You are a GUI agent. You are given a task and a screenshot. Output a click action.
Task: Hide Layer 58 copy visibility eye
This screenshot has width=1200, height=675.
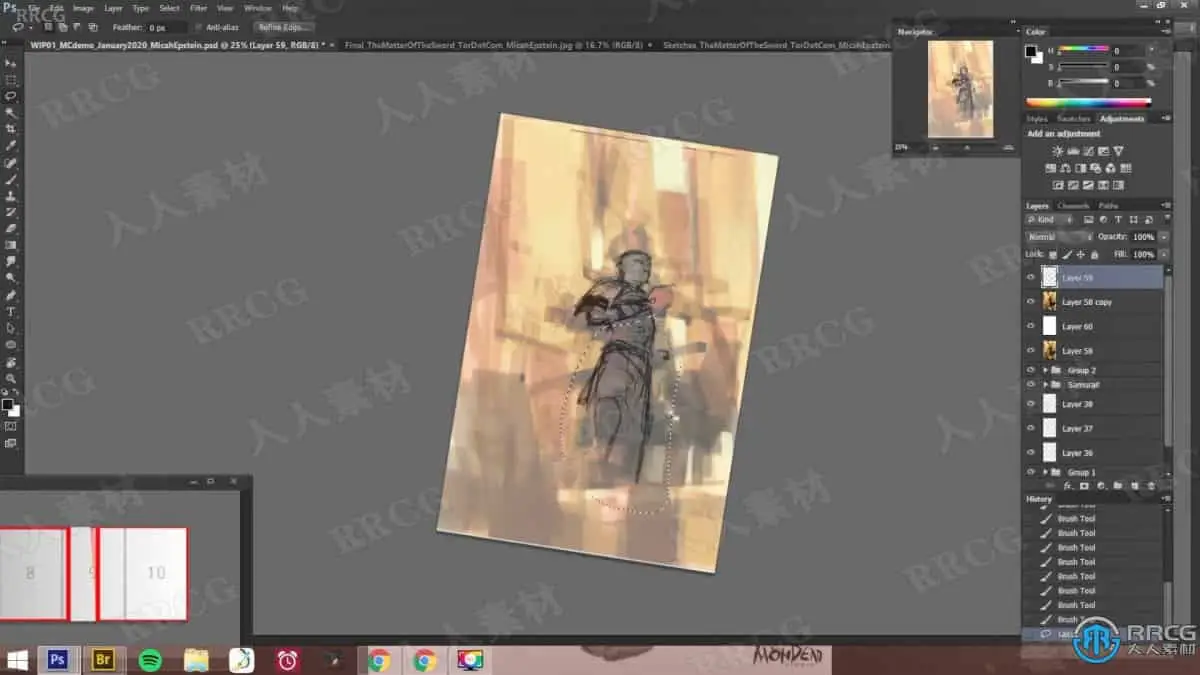1031,301
